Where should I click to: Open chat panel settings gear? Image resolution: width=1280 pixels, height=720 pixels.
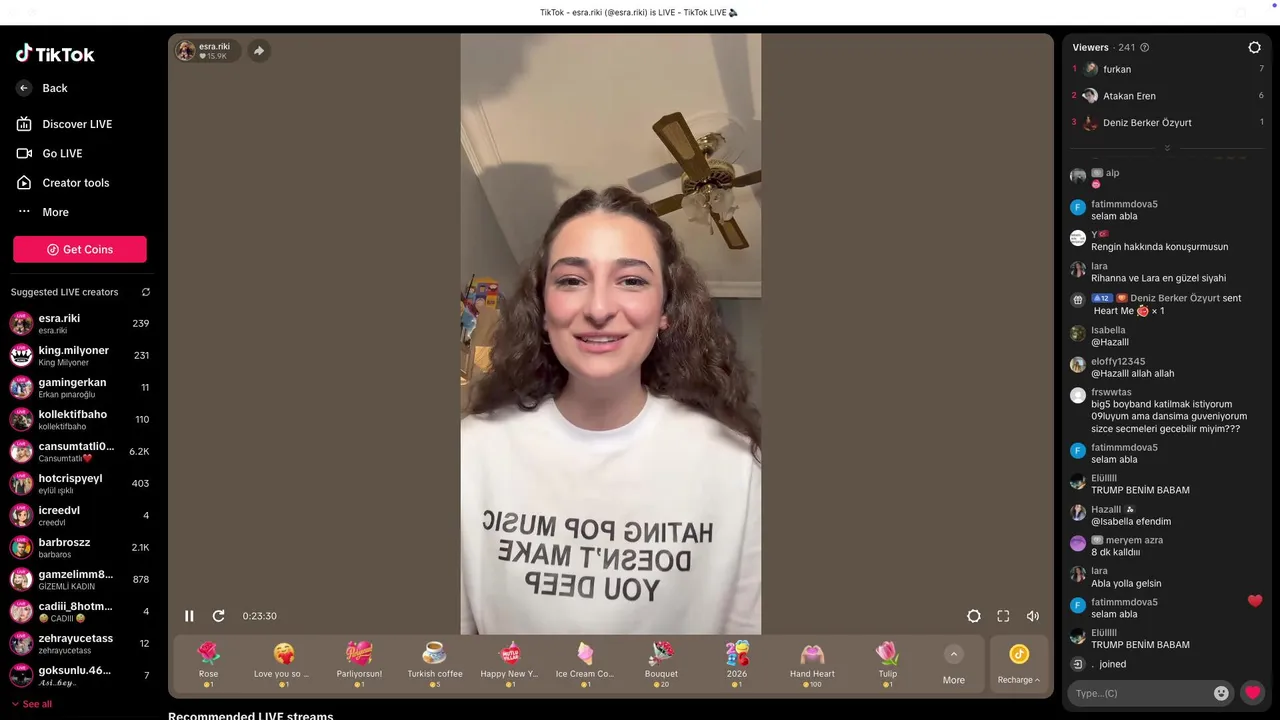pyautogui.click(x=1255, y=47)
